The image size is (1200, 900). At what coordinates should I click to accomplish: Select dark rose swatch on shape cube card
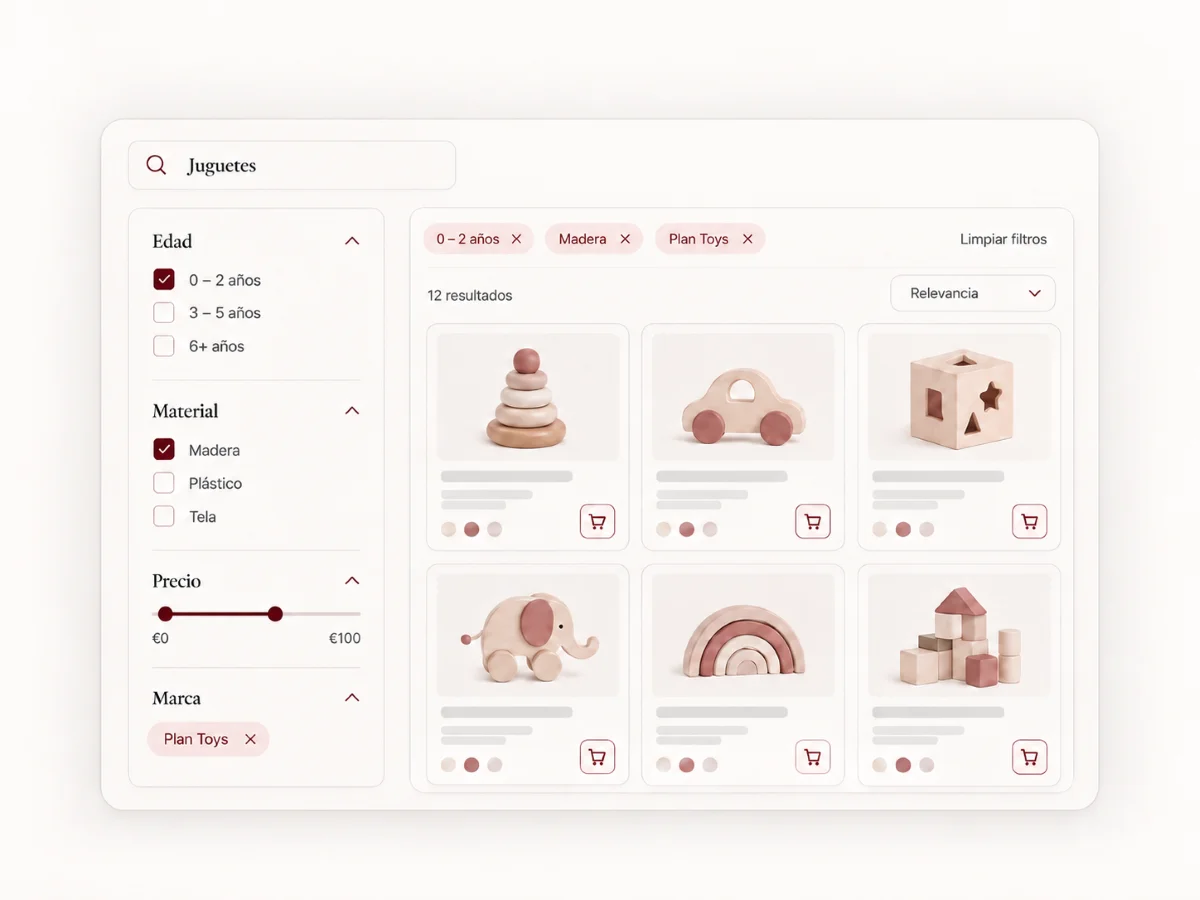pyautogui.click(x=903, y=529)
